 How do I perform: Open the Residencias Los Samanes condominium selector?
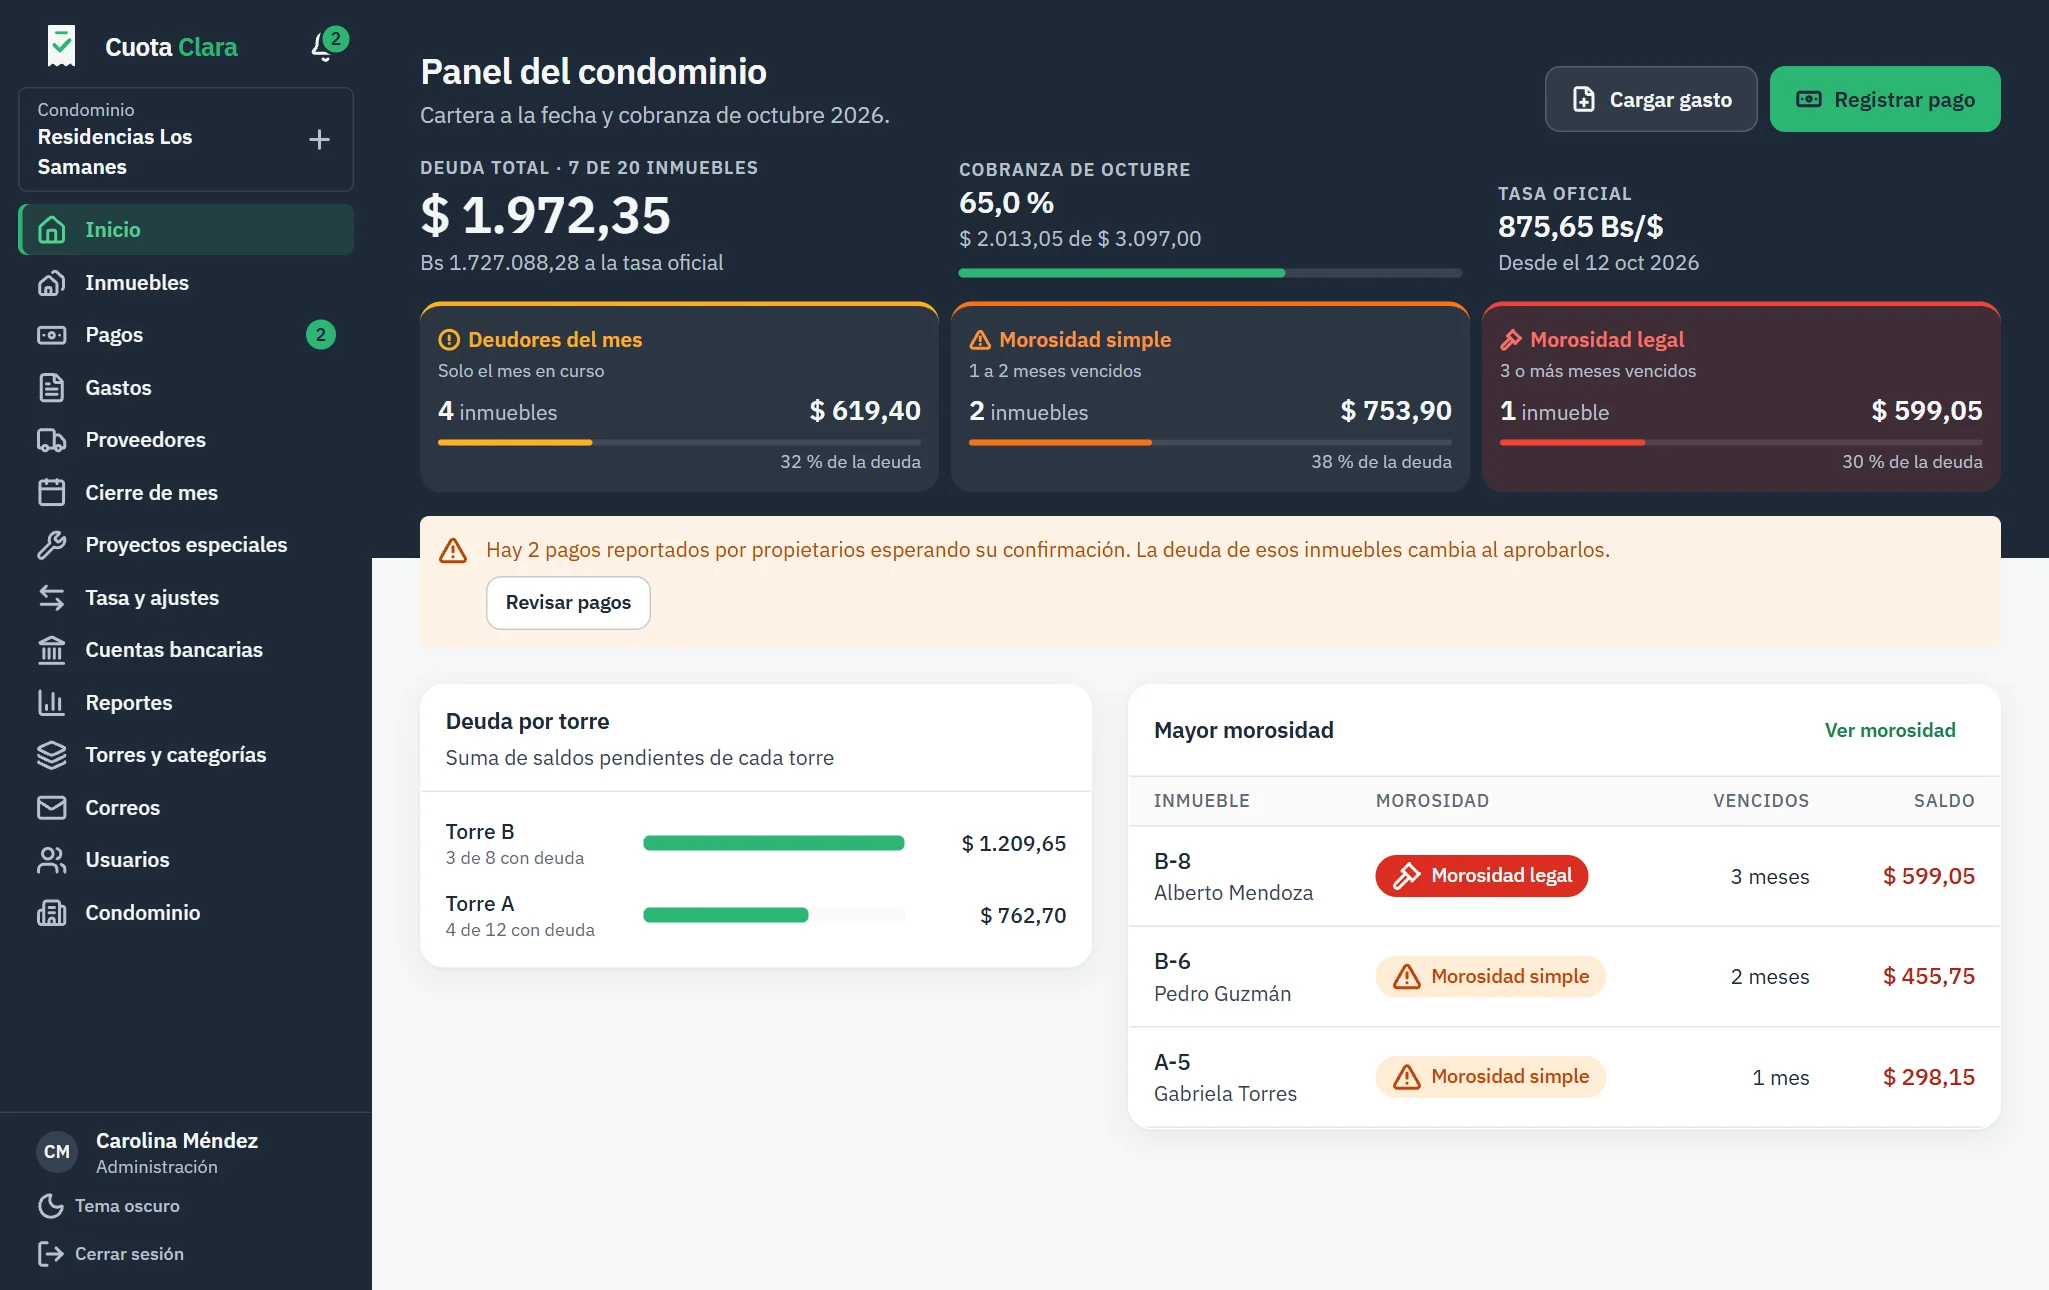(186, 139)
